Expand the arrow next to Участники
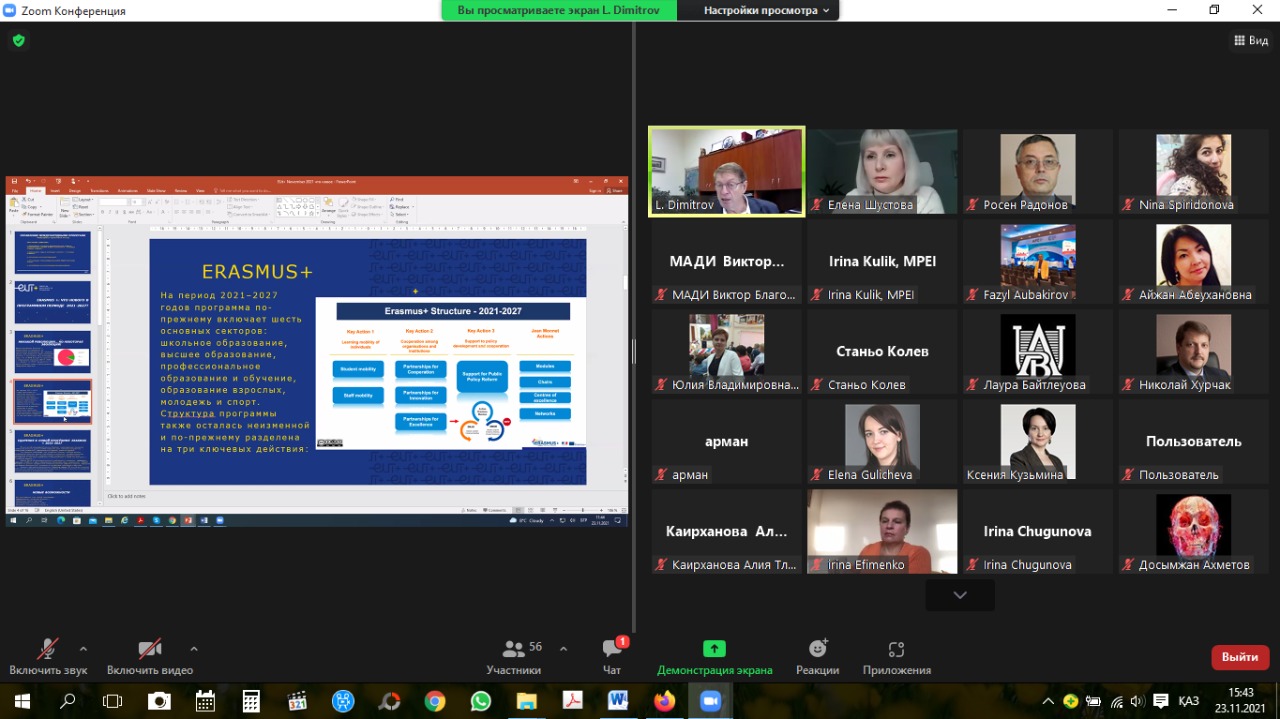The height and width of the screenshot is (719, 1280). pos(563,648)
